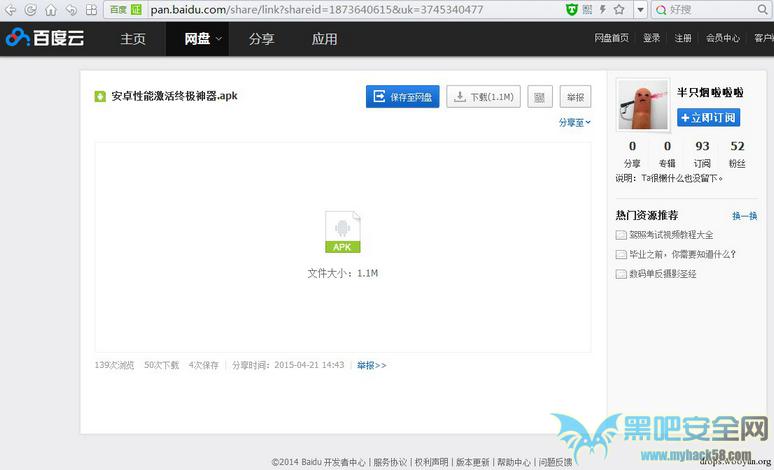Click the 4次保存 text
774x470 pixels.
[203, 365]
